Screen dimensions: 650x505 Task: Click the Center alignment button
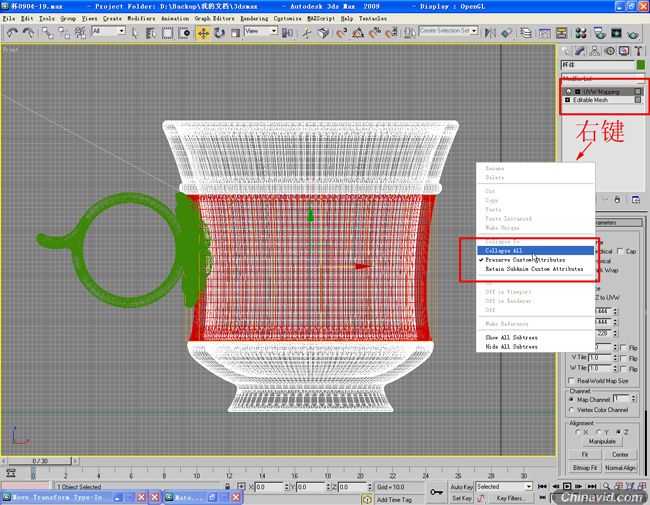click(620, 454)
